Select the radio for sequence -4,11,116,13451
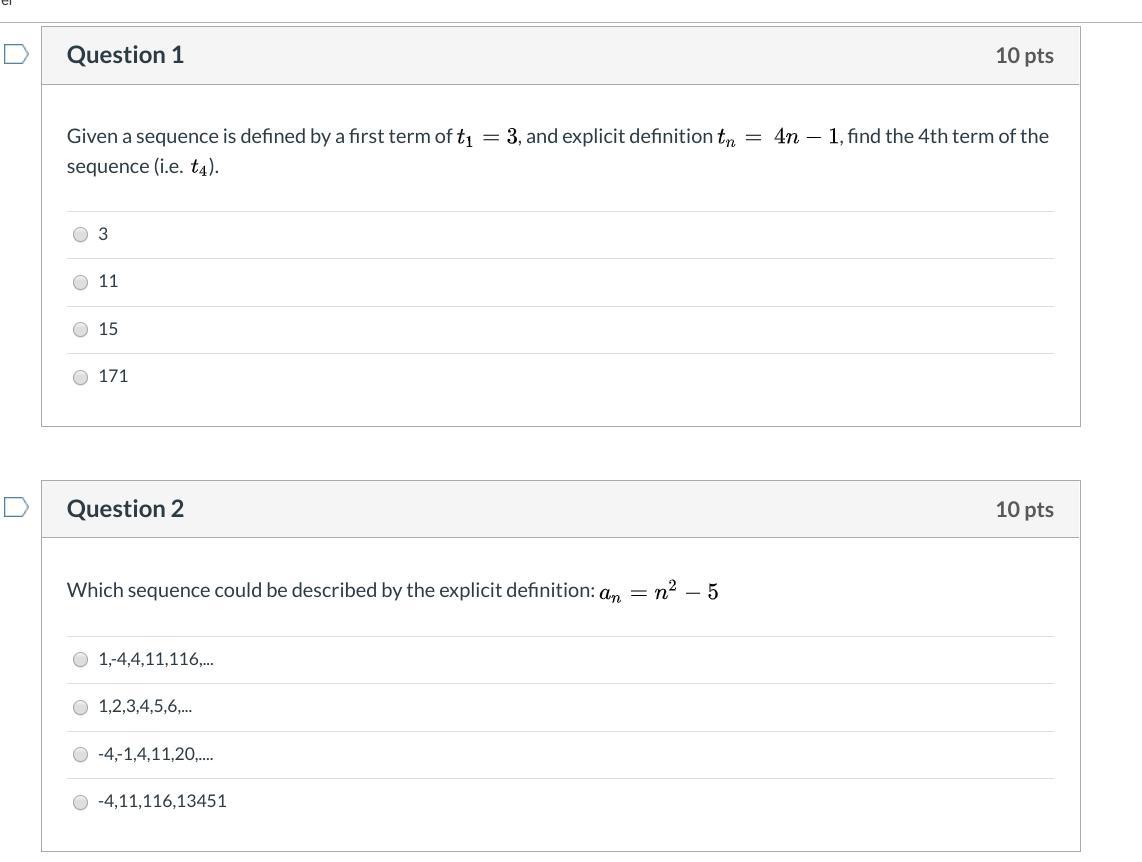This screenshot has width=1142, height=862. tap(81, 801)
